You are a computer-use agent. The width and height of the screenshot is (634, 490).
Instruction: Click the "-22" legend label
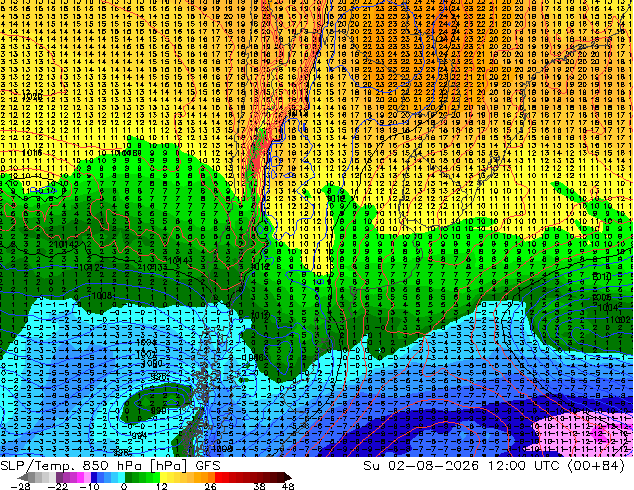[x=58, y=486]
